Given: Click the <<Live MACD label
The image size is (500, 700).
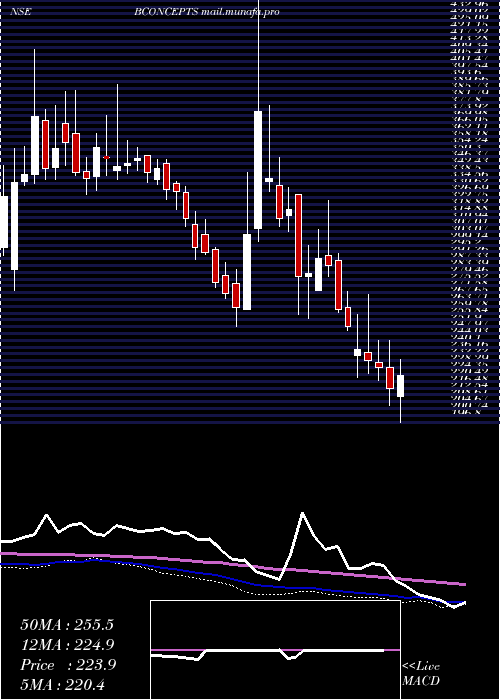Looking at the screenshot, I should pos(421,674).
